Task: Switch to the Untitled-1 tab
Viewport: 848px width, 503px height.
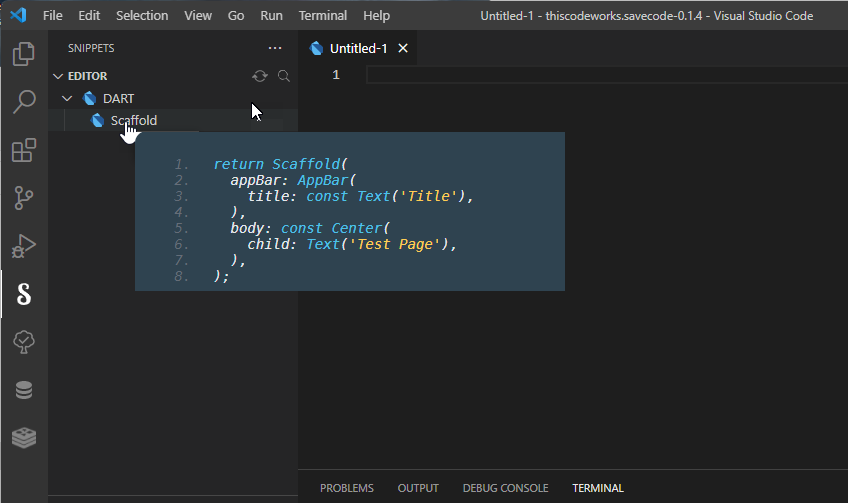Action: [x=359, y=49]
